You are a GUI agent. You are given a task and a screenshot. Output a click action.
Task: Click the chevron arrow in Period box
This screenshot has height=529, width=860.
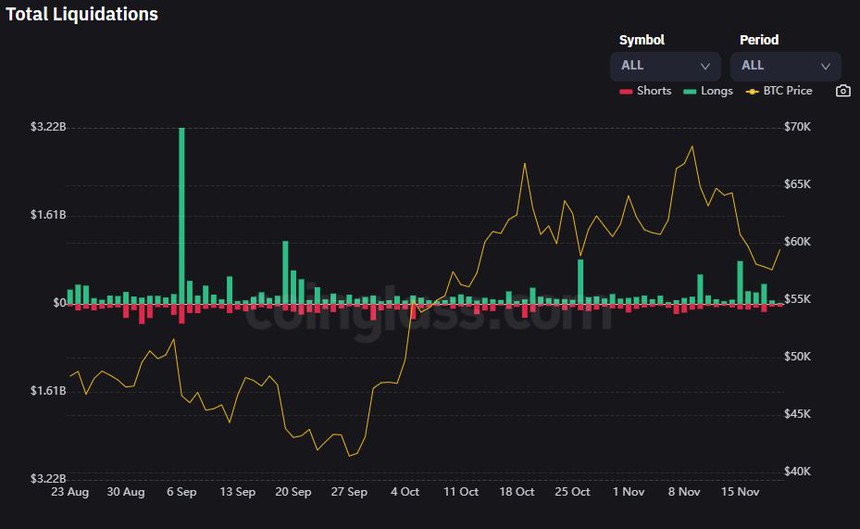coord(825,66)
